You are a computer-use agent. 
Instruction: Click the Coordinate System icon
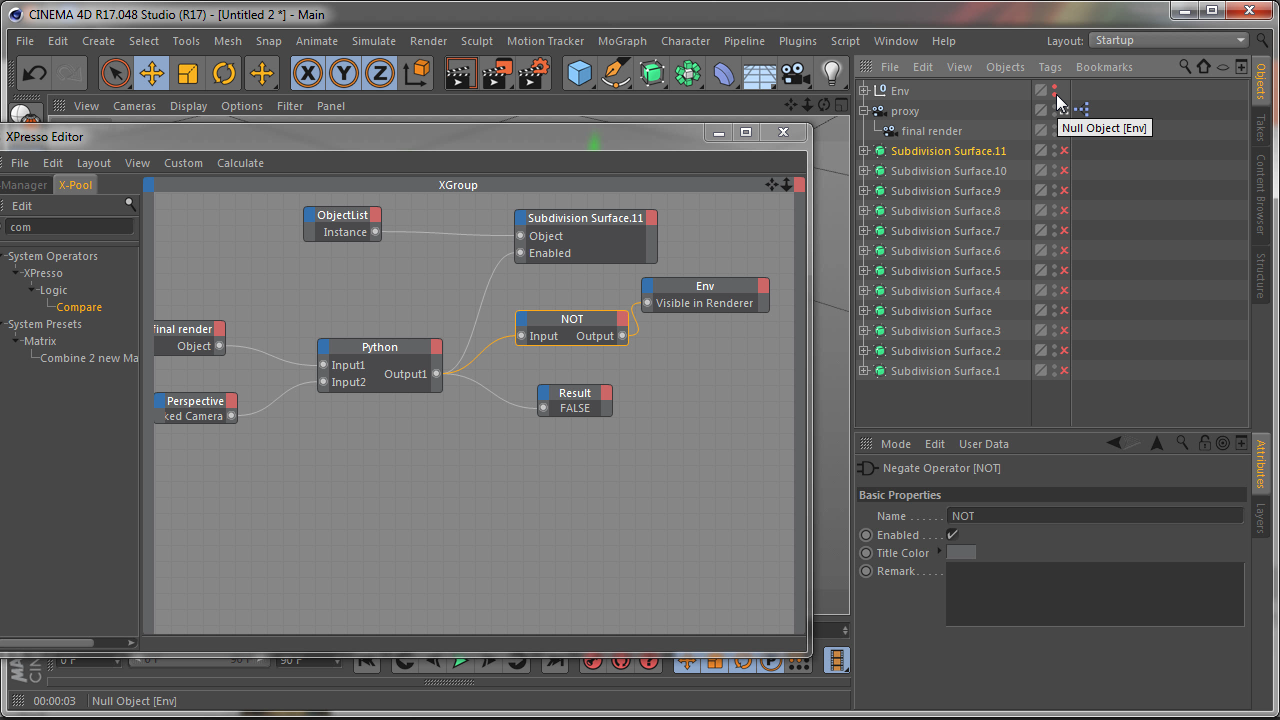point(416,73)
